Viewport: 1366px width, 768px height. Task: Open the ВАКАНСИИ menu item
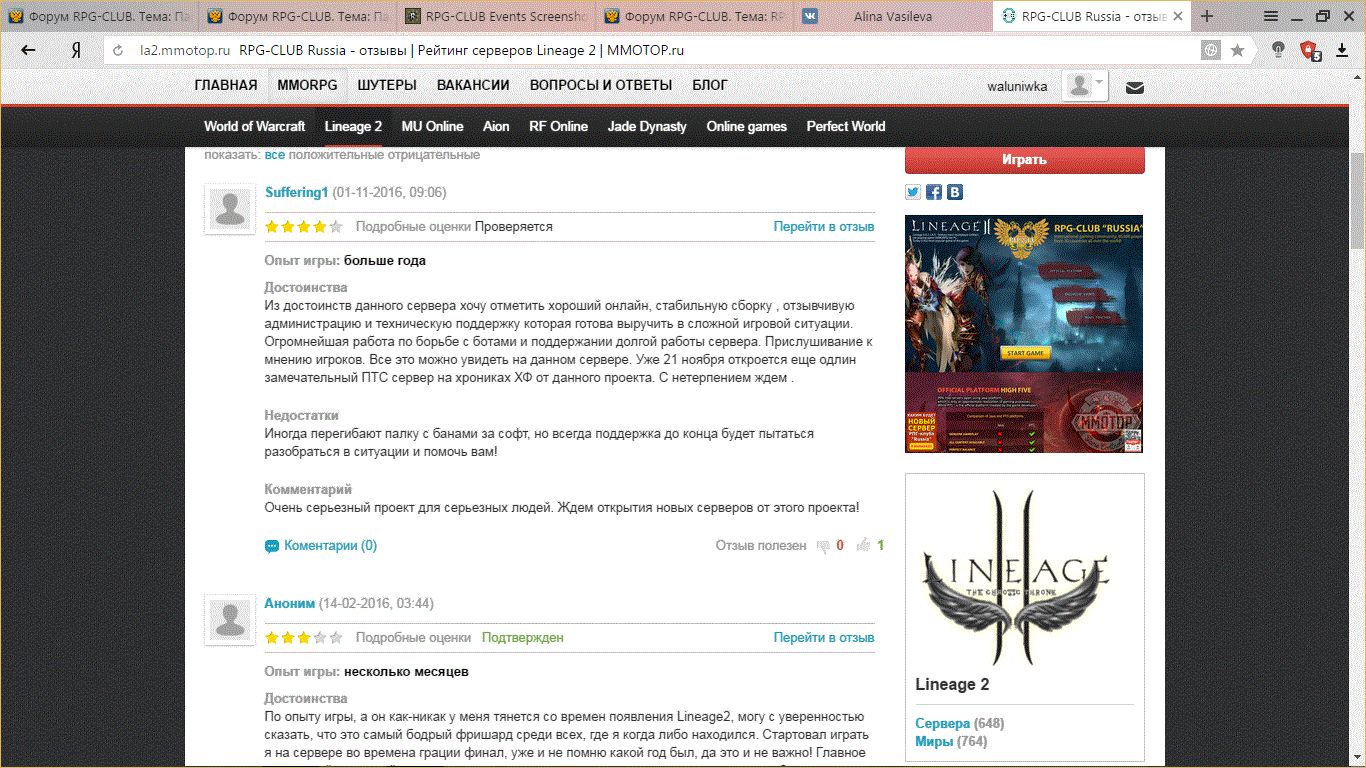coord(473,86)
